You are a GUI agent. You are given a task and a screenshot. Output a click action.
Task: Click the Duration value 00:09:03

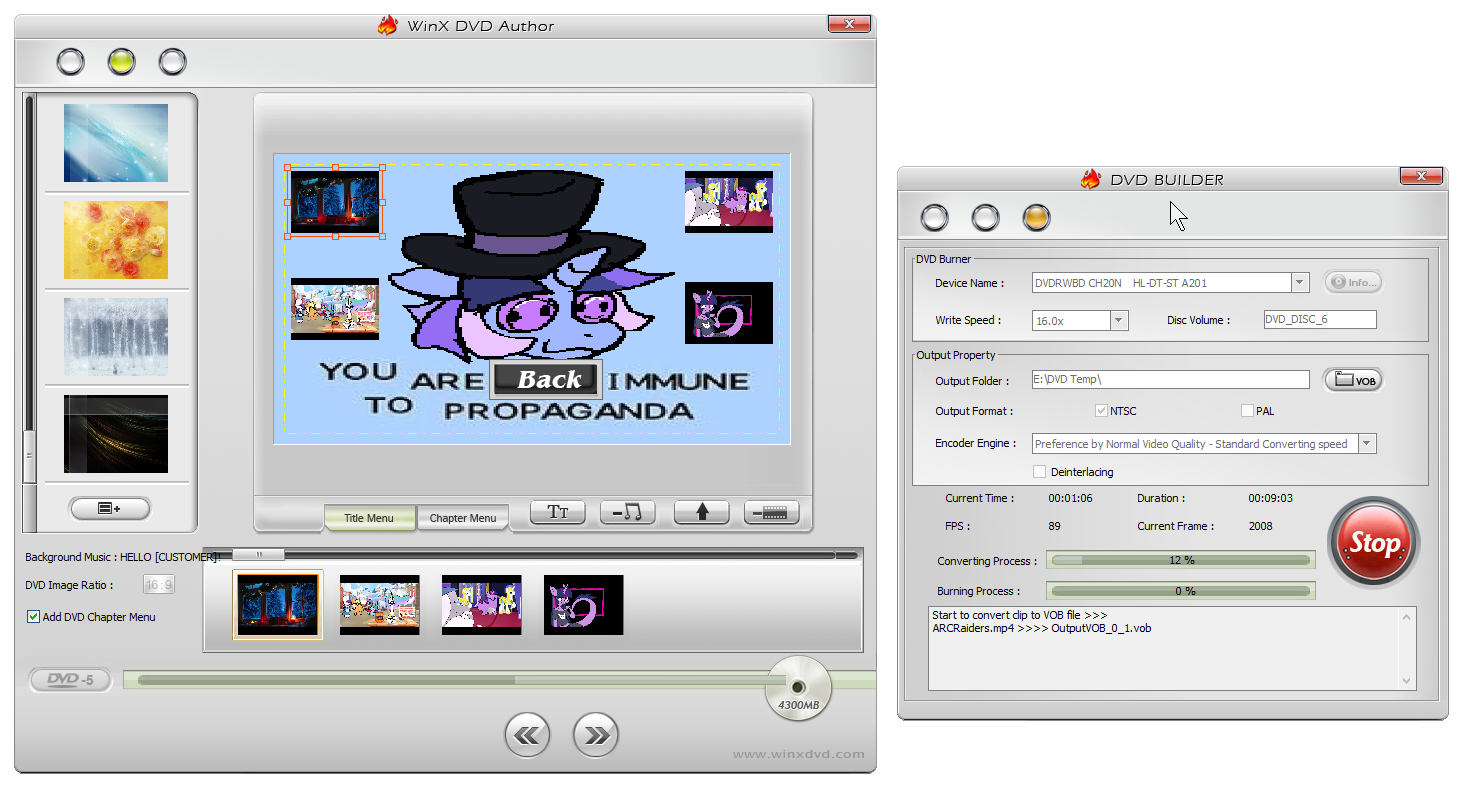click(1270, 498)
